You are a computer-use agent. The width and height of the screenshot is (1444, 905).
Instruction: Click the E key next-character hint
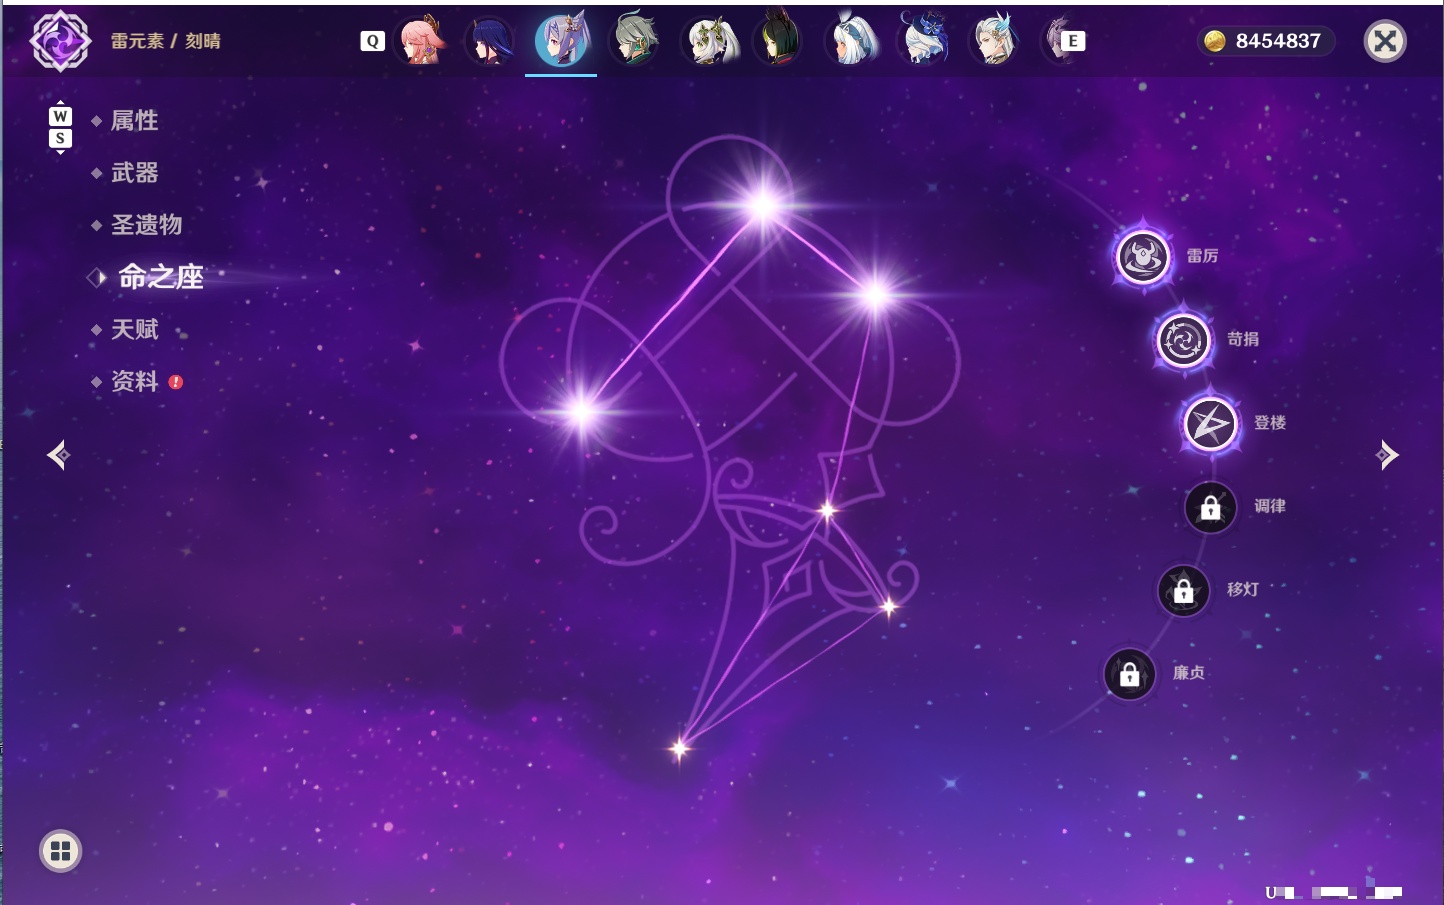coord(1073,41)
